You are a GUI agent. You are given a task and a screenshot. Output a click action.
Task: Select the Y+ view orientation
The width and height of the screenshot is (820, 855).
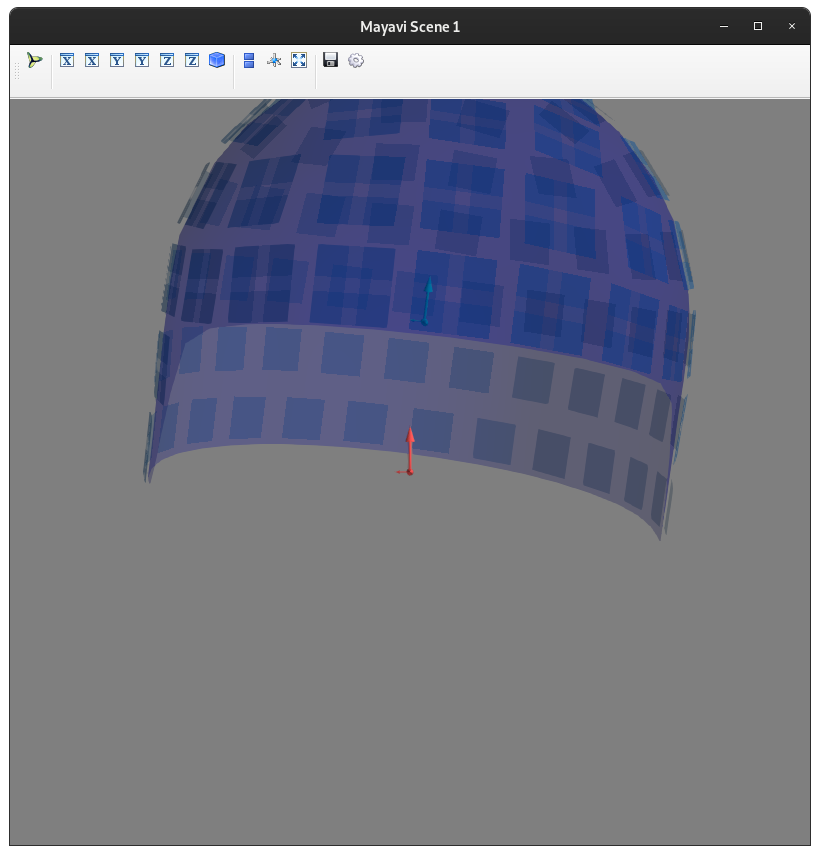click(116, 60)
